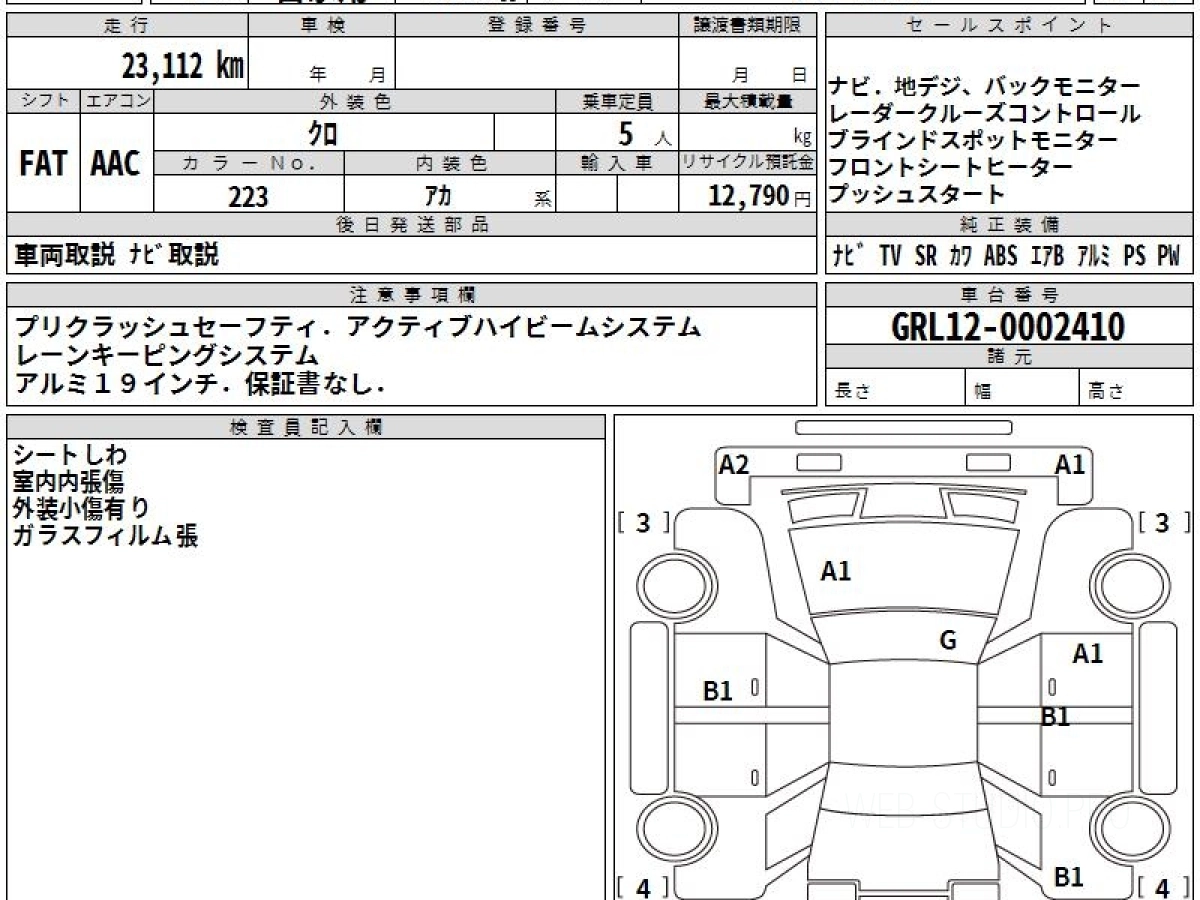Click the 走行 column header
Viewport: 1200px width, 900px height.
pyautogui.click(x=127, y=26)
